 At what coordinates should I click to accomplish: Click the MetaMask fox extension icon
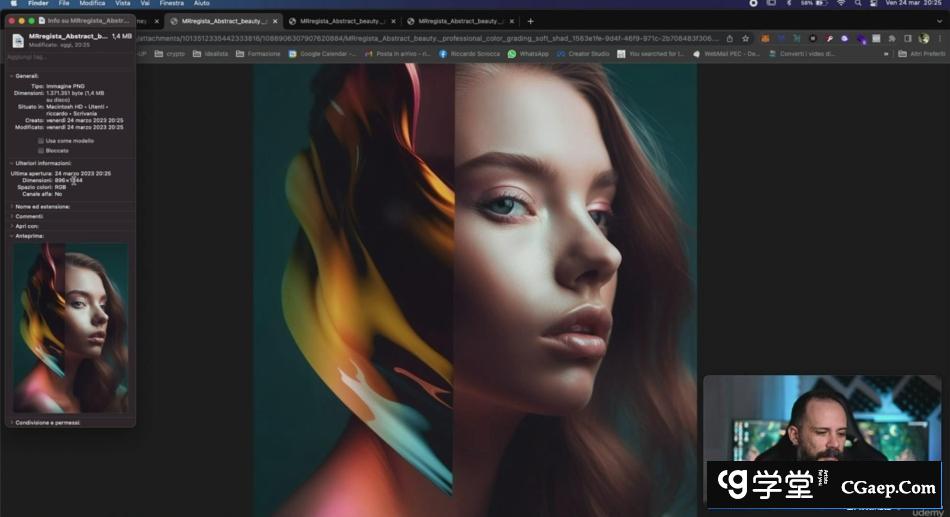coord(766,38)
